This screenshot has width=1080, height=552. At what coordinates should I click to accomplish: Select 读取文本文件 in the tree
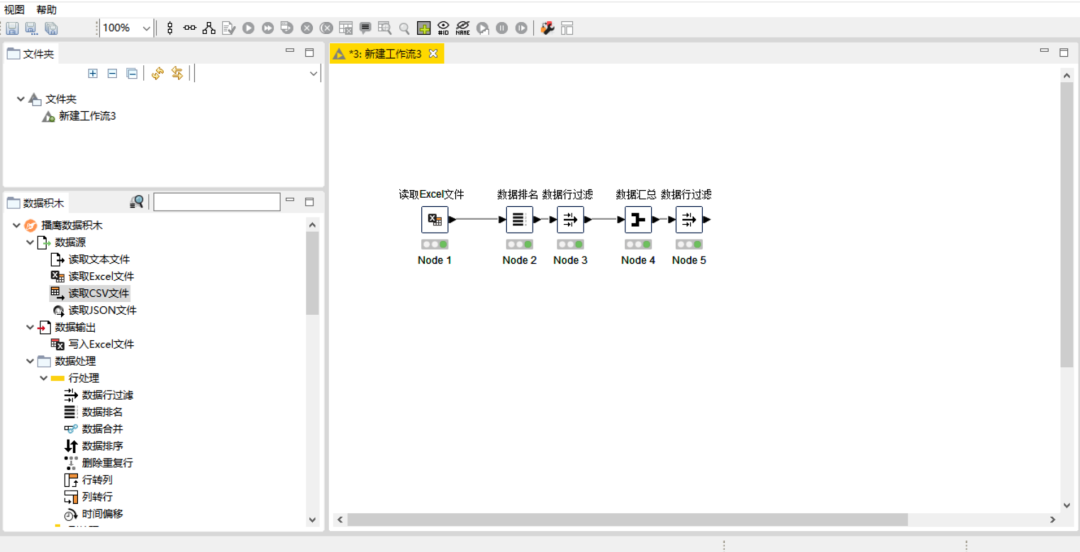[x=98, y=260]
